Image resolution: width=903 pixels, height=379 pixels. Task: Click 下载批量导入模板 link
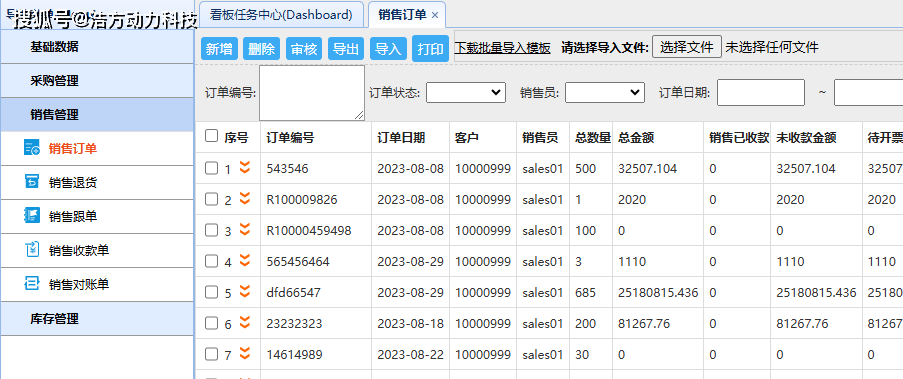[x=502, y=48]
